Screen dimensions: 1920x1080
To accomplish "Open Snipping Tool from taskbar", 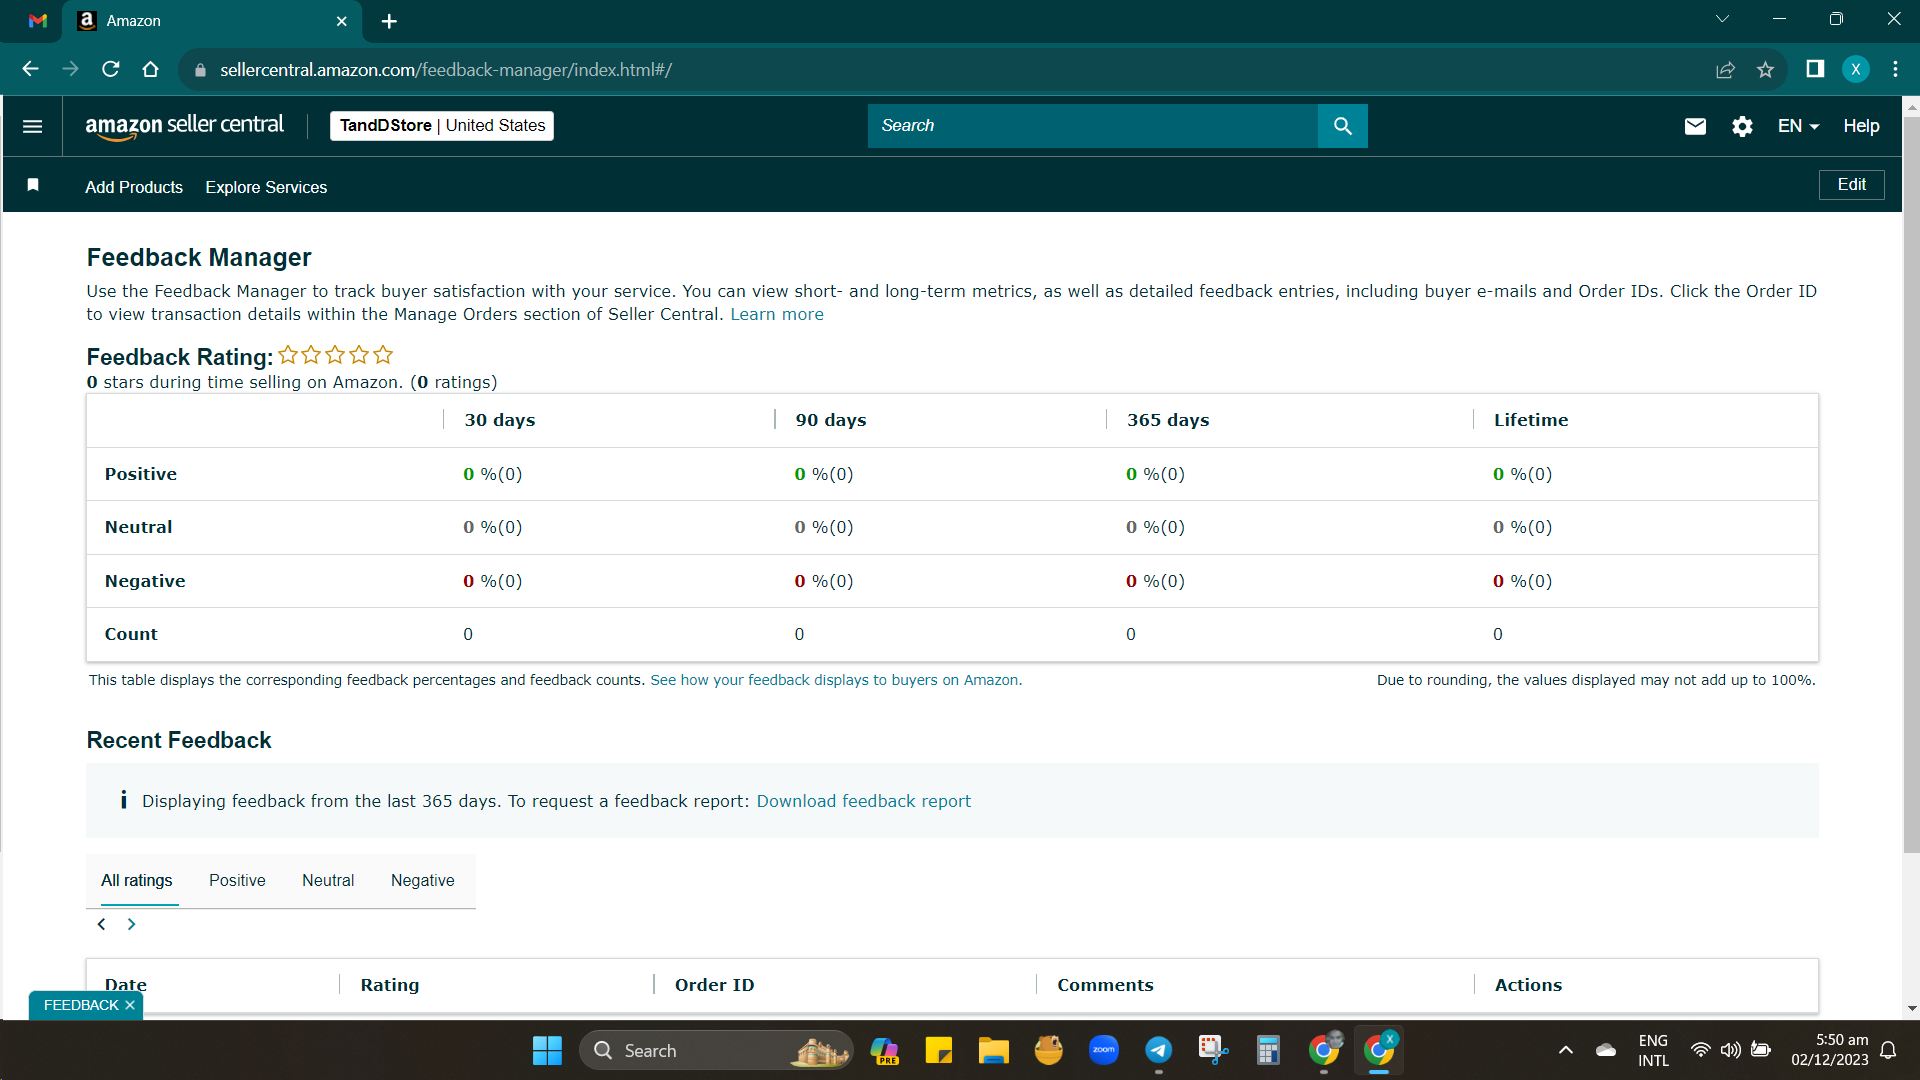I will pos(1213,1050).
